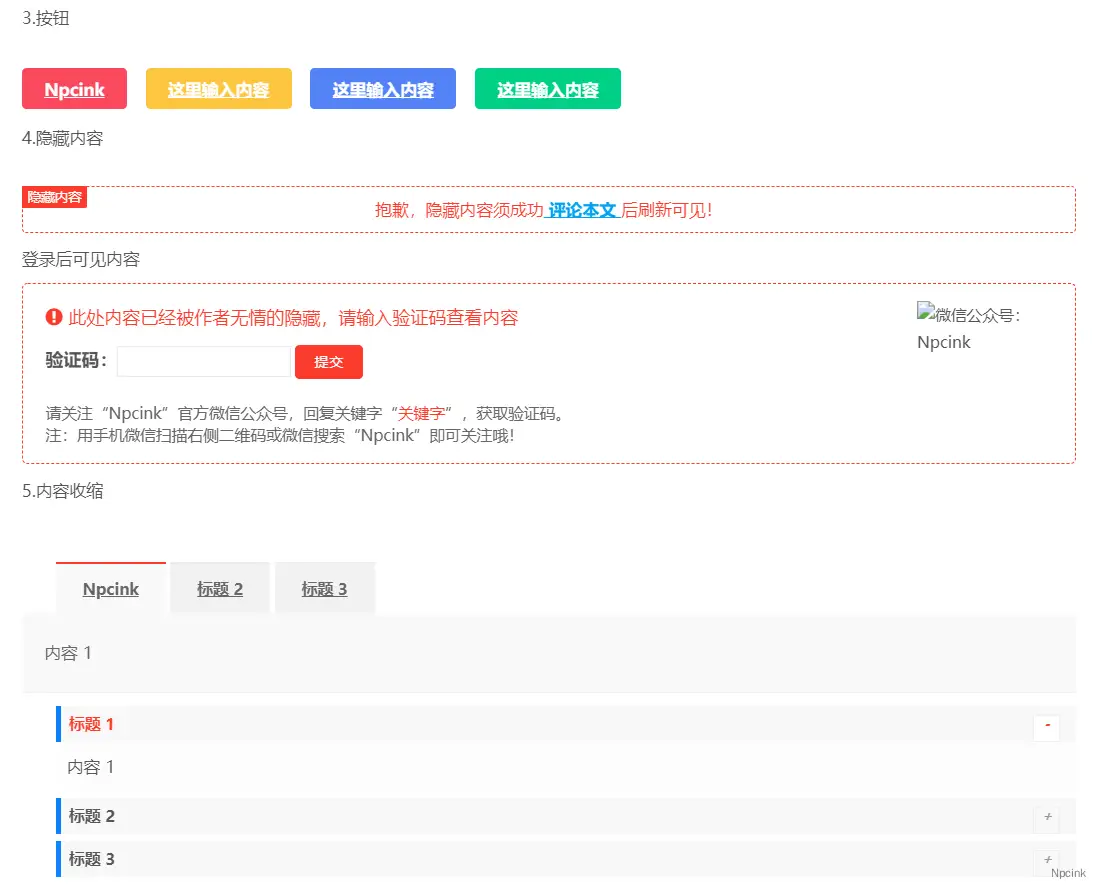Screen dimensions: 1096x889
Task: Click inside the 验证码 input field
Action: pos(203,361)
